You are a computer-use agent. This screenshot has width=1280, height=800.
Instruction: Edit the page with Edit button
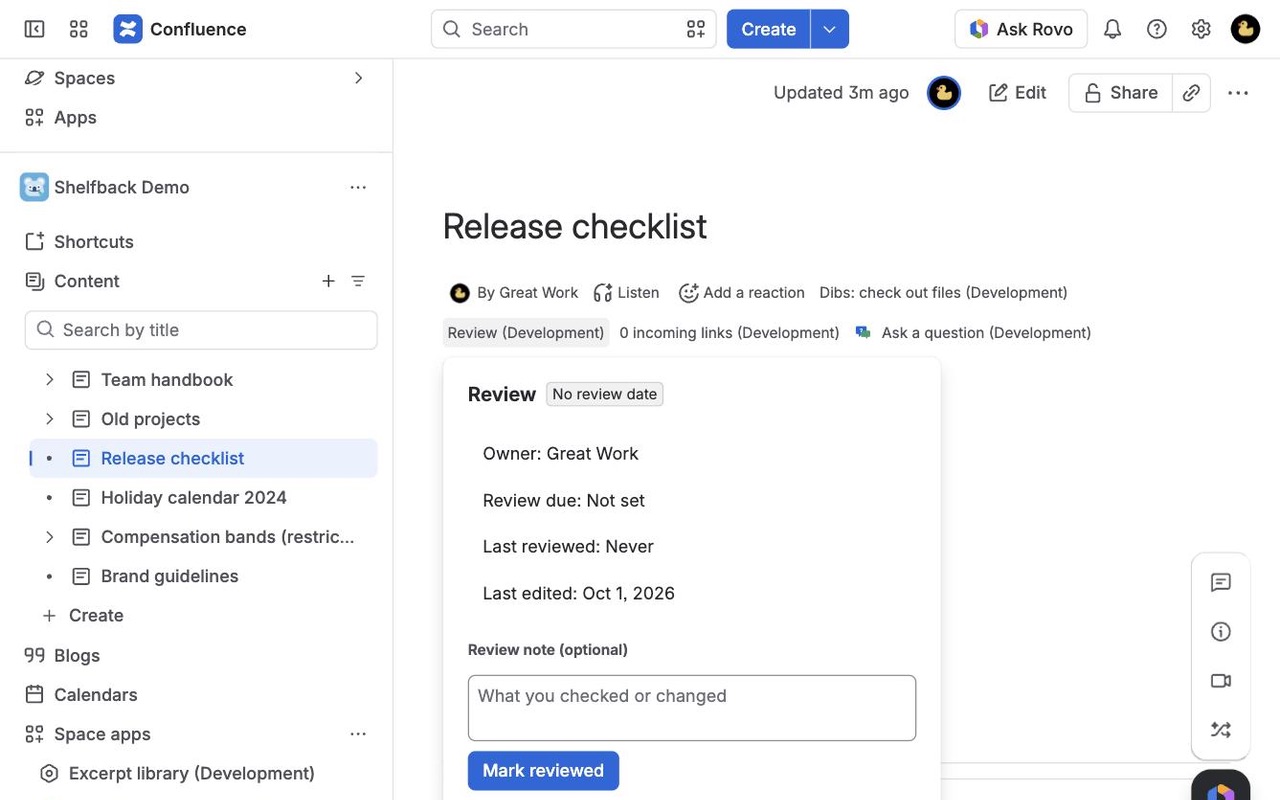coord(1017,93)
